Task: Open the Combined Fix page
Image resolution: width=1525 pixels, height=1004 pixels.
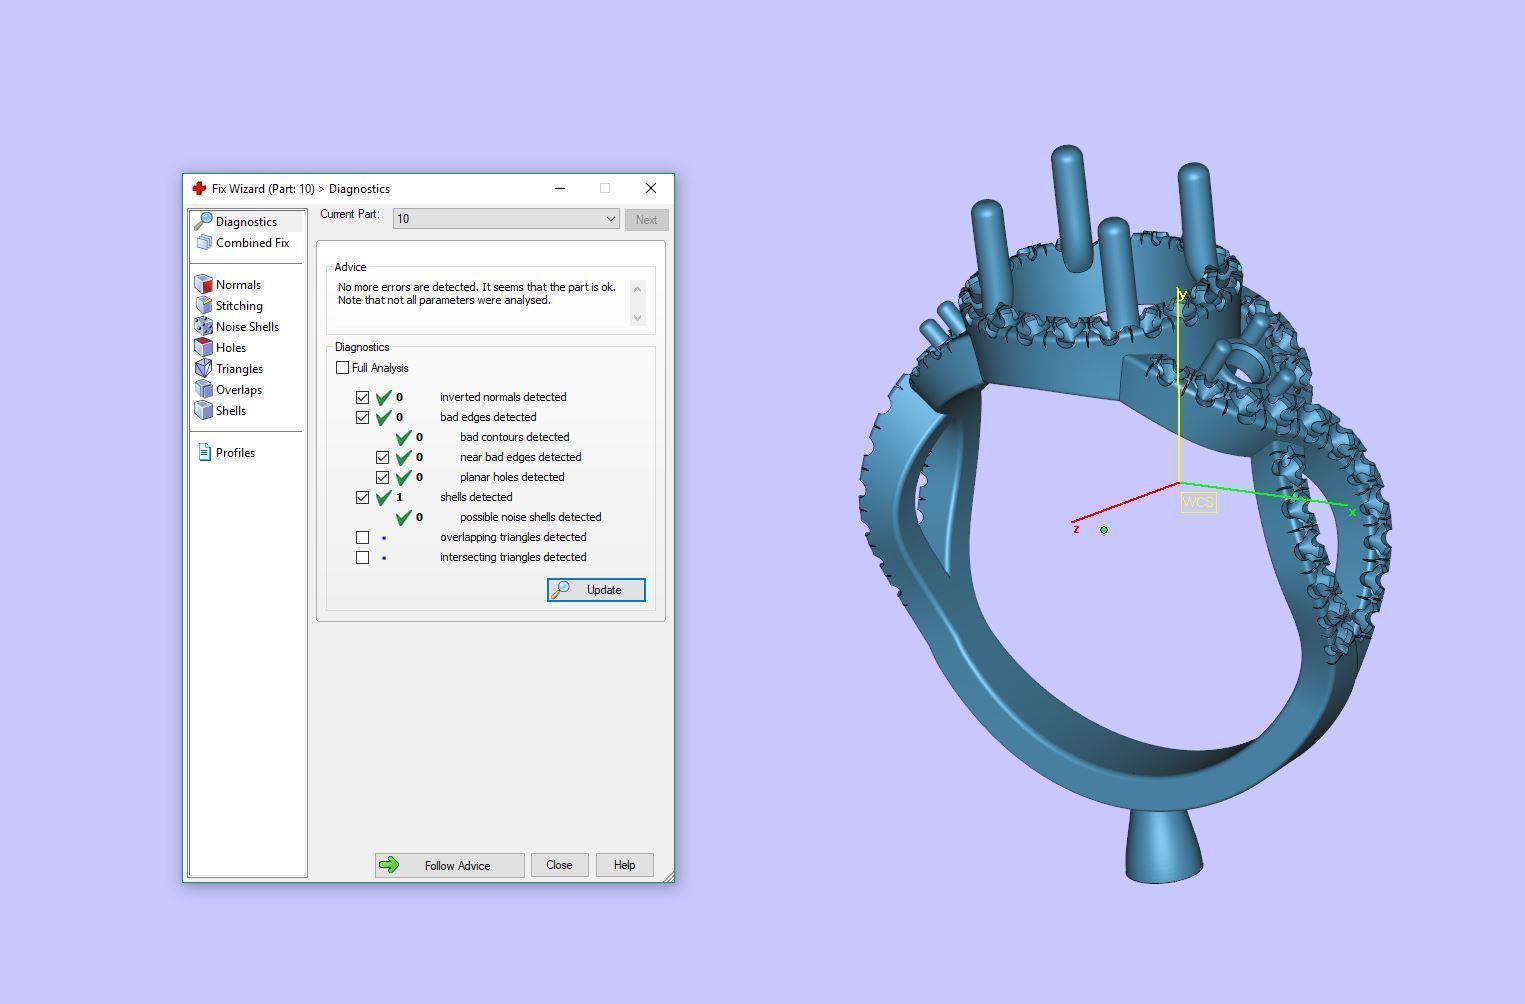Action: point(243,242)
